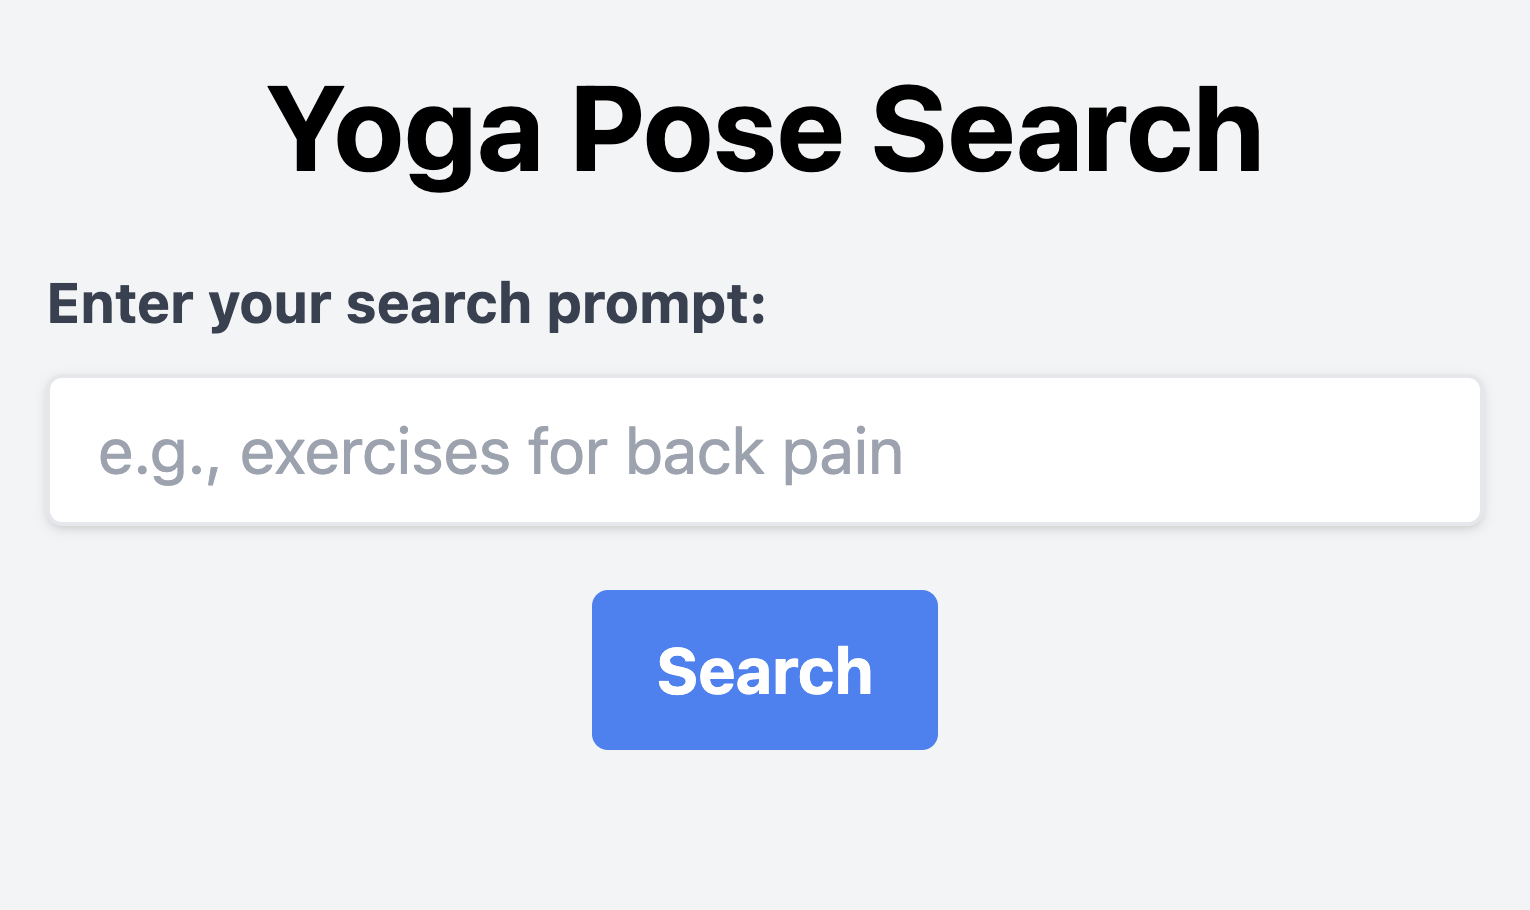
Task: Click the word "Search" in the page heading
Action: click(1067, 131)
